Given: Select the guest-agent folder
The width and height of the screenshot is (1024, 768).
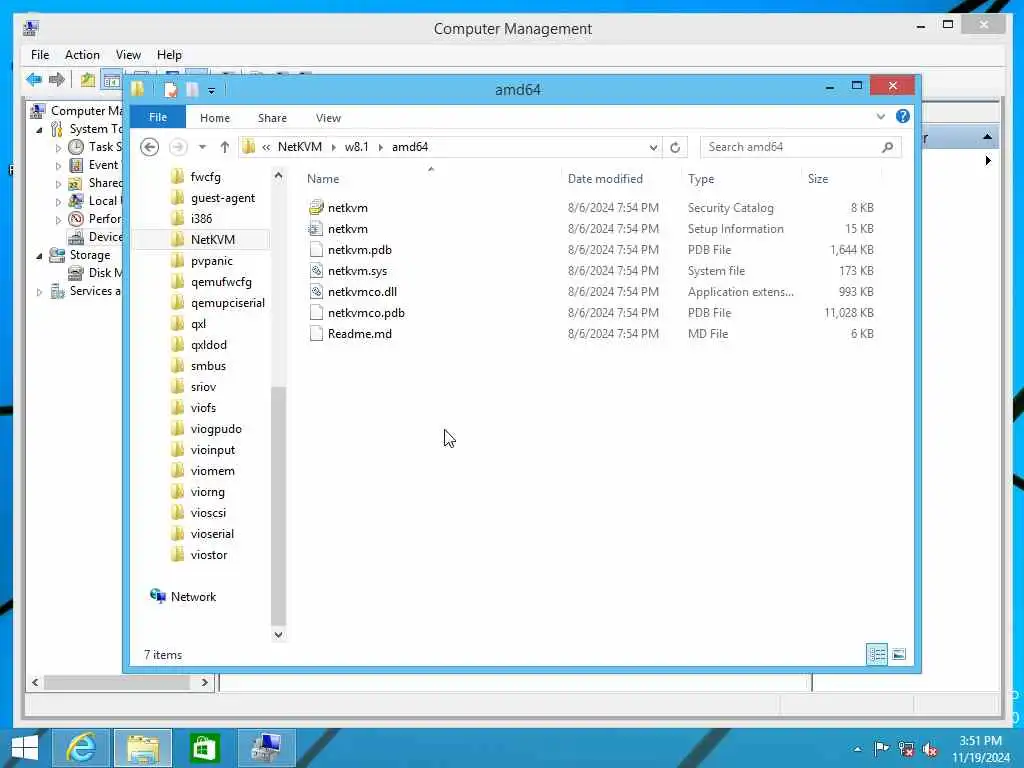Looking at the screenshot, I should click(223, 198).
